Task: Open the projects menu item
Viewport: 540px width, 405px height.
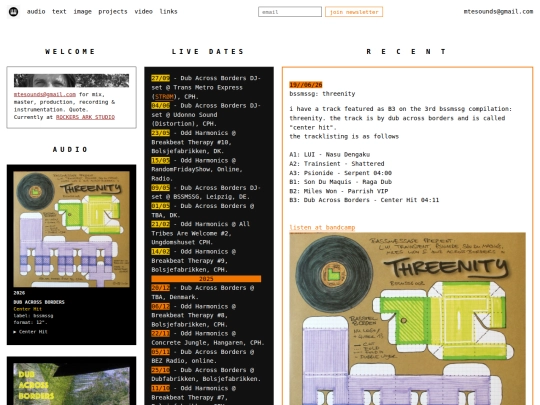Action: click(x=113, y=11)
